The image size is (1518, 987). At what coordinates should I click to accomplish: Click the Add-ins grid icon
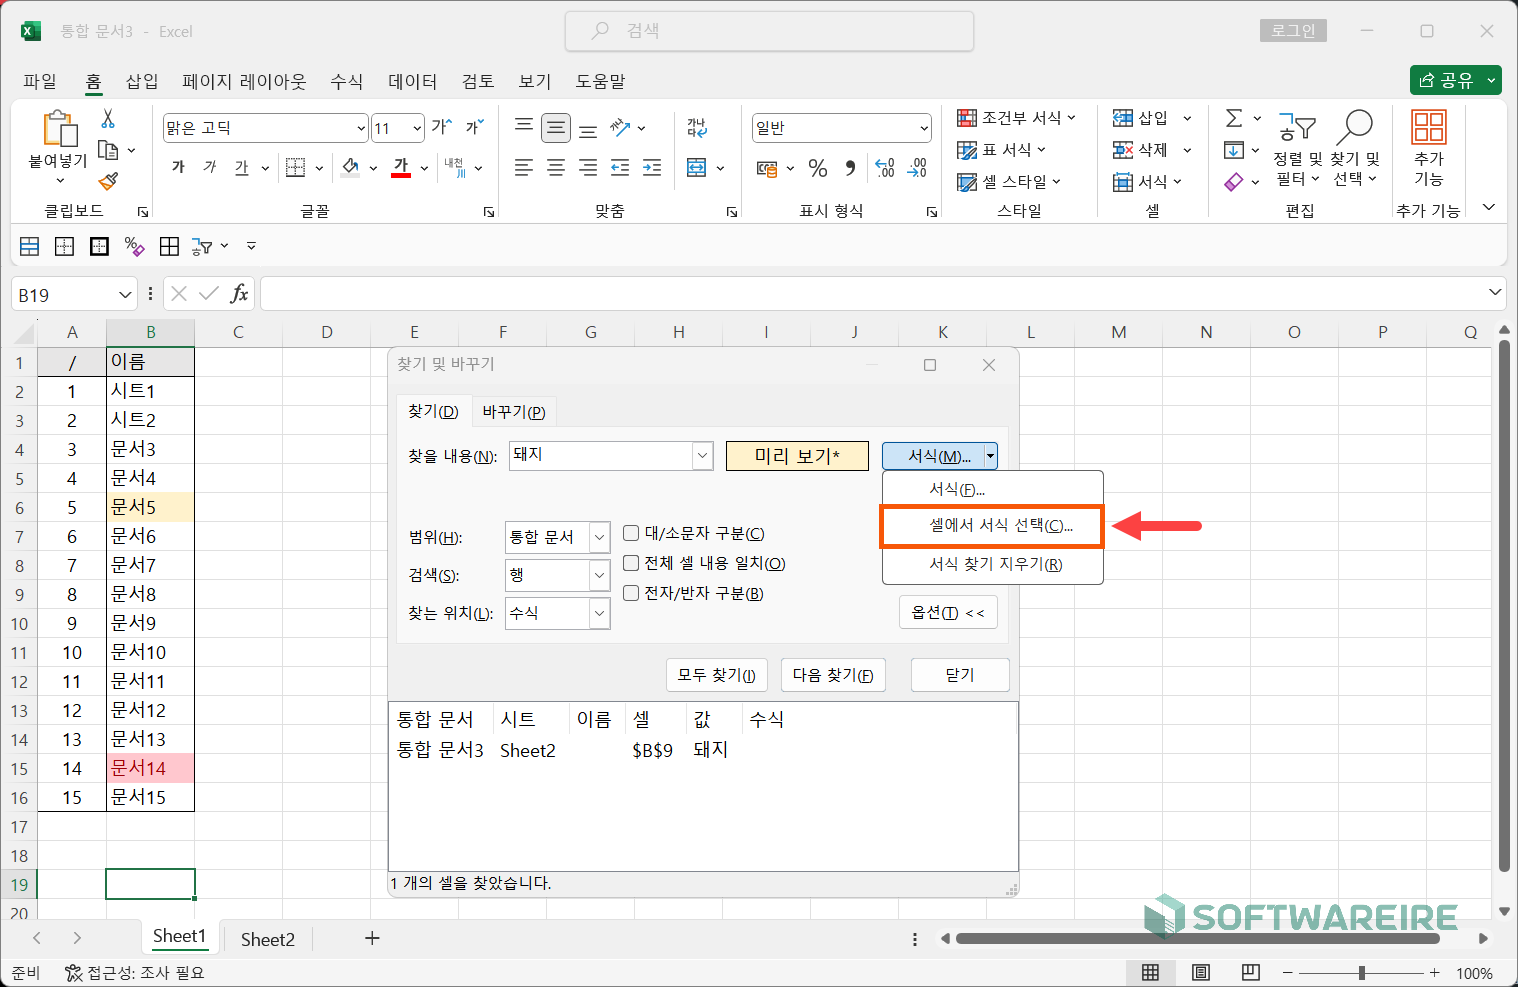pyautogui.click(x=1428, y=127)
